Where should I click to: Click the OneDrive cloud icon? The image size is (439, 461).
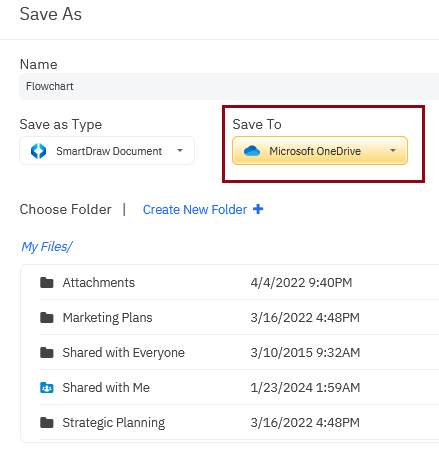(x=252, y=151)
